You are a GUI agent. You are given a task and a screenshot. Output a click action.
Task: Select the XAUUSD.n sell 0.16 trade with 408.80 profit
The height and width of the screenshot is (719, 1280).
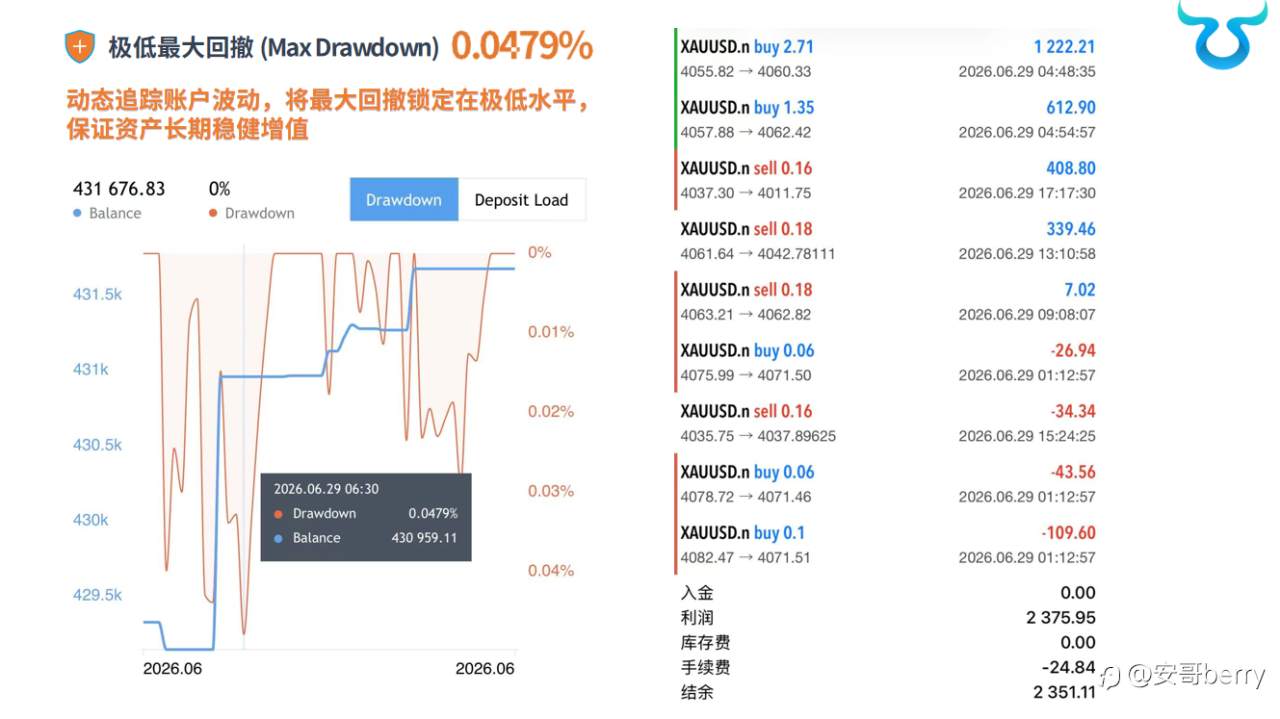pos(886,180)
